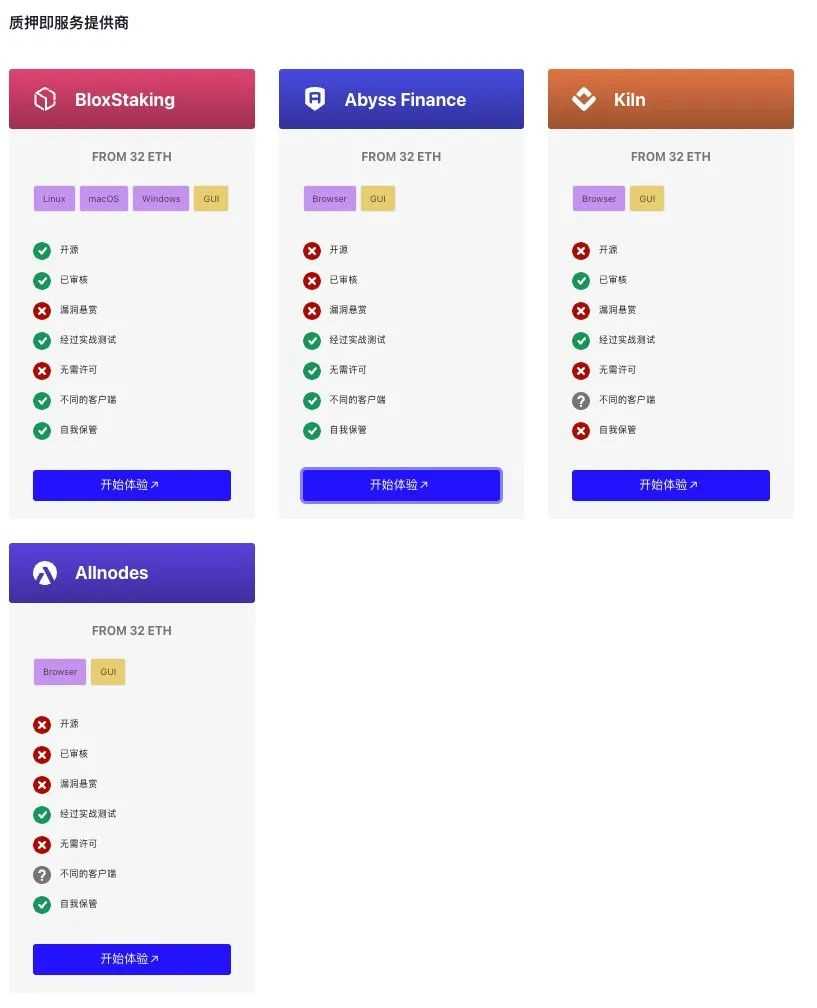Image resolution: width=817 pixels, height=1008 pixels.
Task: Click the green check beside 开源 on BloxStaking
Action: (41, 250)
